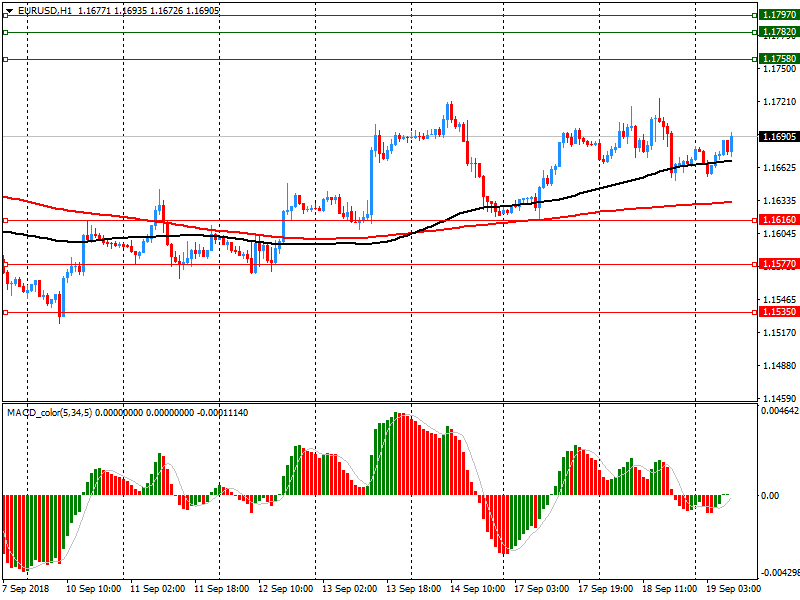Click the 1.17210 price axis label
This screenshot has height=600, width=800.
click(778, 102)
